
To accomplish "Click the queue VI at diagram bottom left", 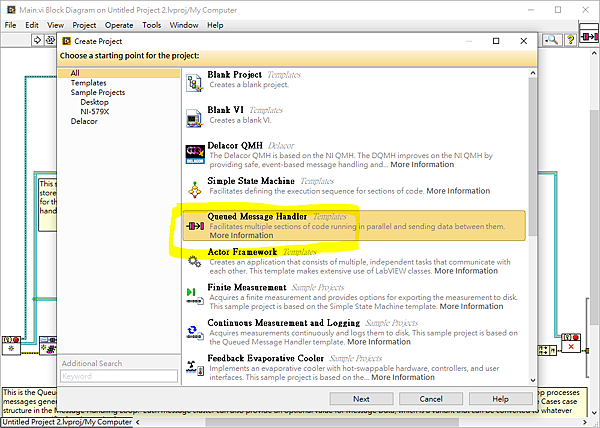I will click(11, 345).
